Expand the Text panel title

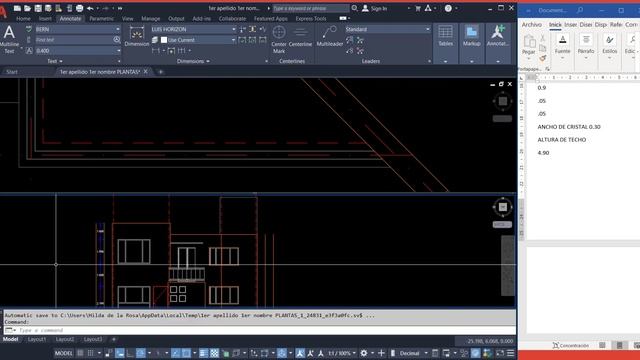[x=55, y=61]
